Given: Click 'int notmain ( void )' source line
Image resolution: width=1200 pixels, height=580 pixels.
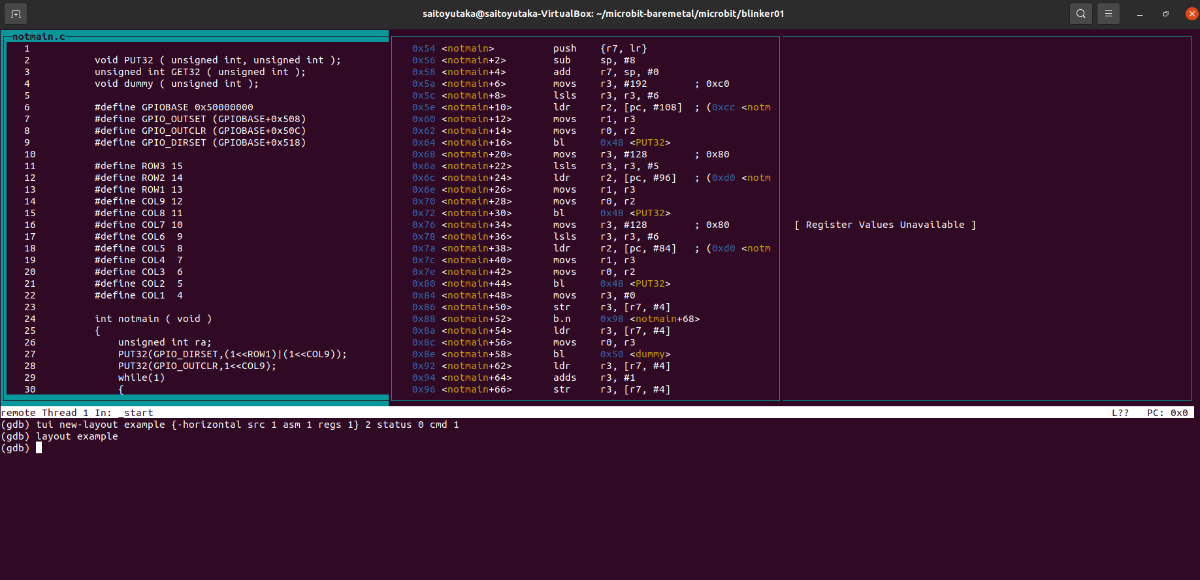Looking at the screenshot, I should tap(153, 319).
